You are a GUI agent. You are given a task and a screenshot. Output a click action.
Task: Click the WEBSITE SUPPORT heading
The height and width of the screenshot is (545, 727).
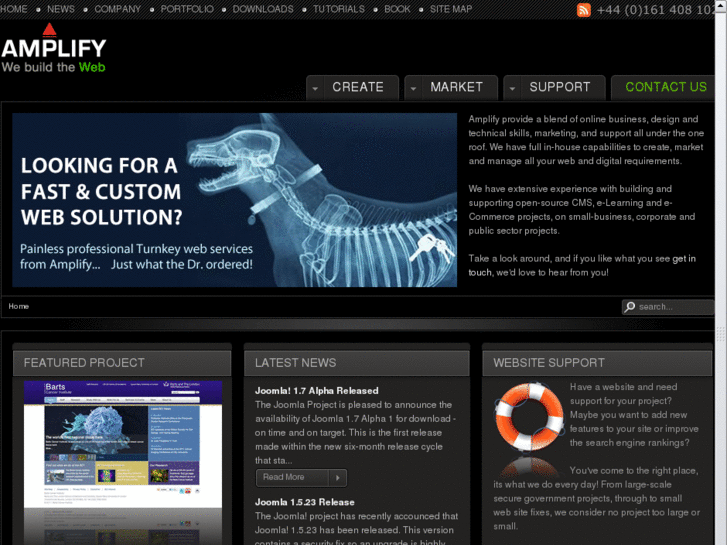coord(549,363)
